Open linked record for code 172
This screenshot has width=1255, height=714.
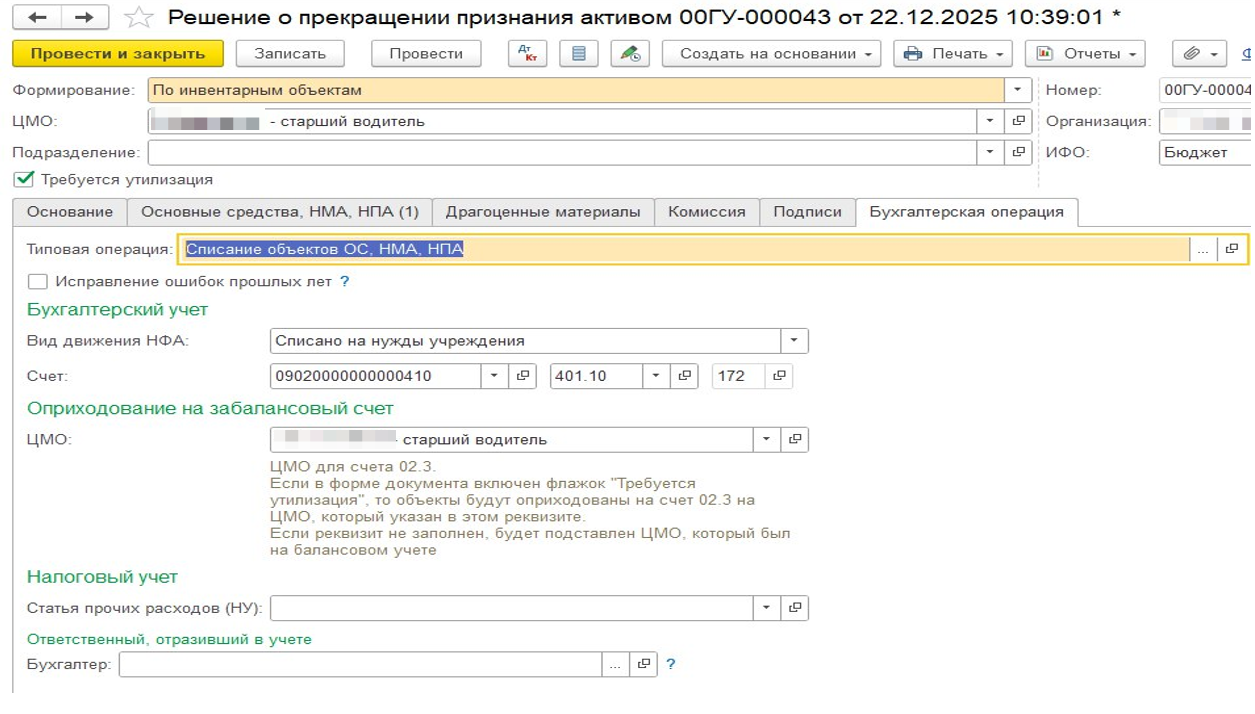click(x=779, y=376)
